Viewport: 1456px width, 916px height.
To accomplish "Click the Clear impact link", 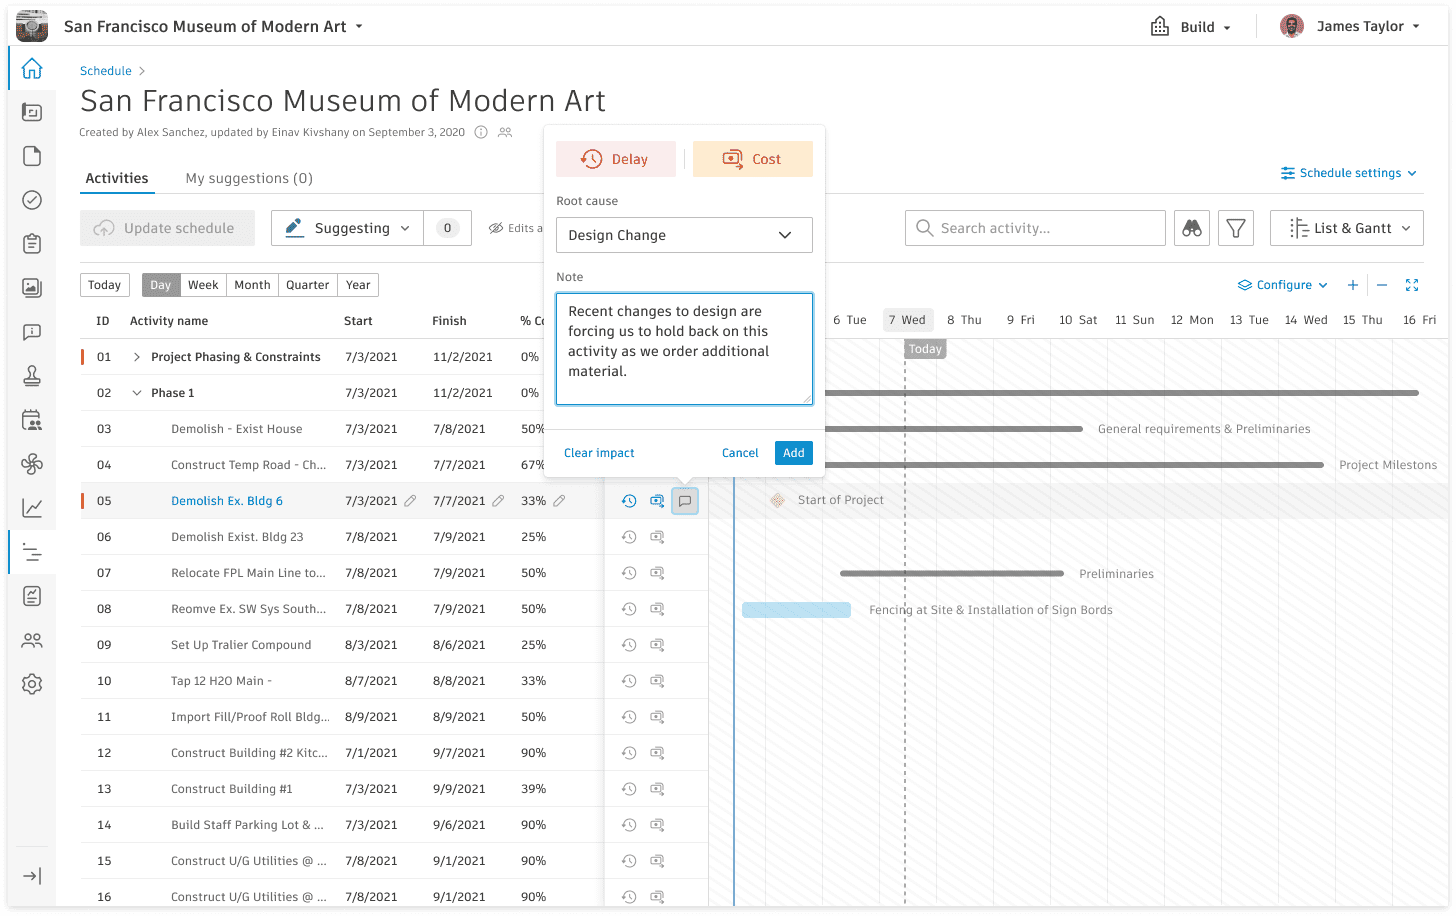I will [x=599, y=453].
